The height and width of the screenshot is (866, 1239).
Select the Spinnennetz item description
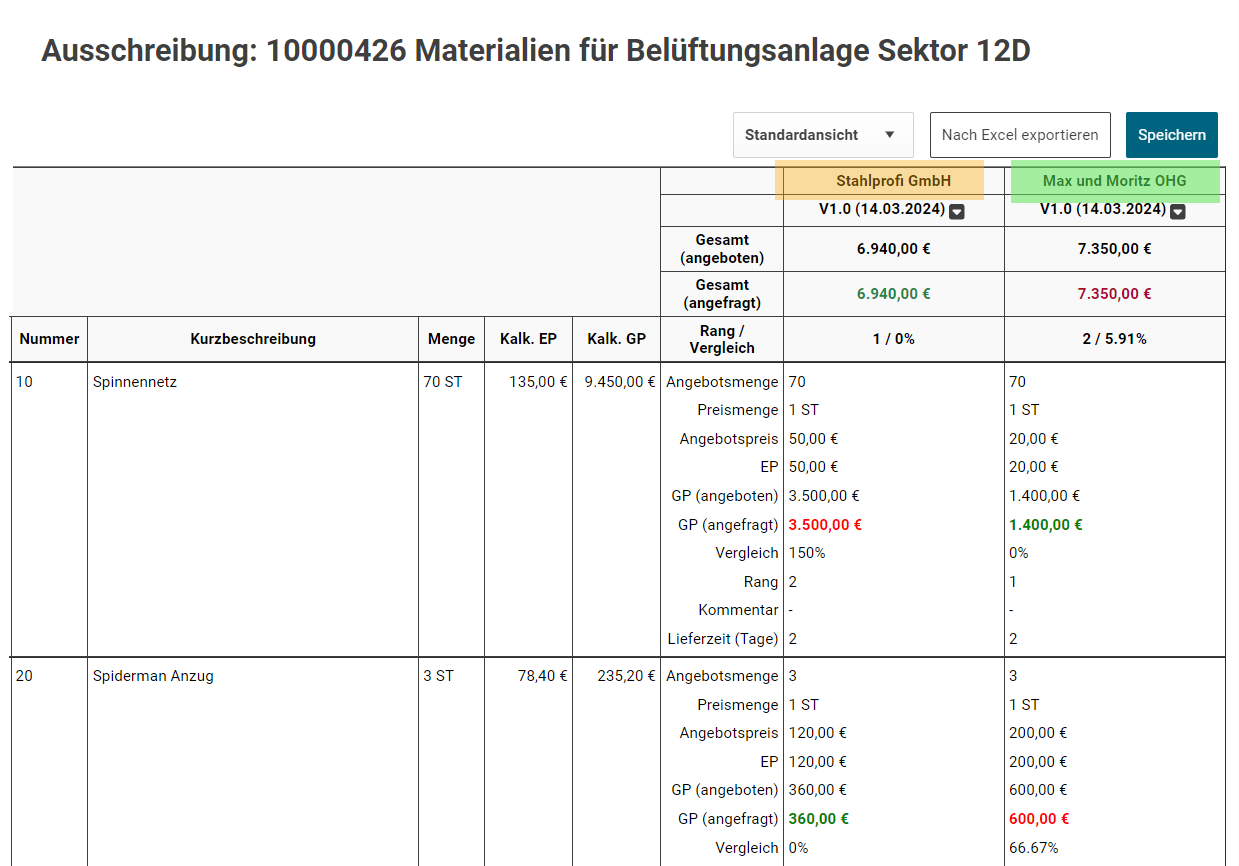click(x=135, y=382)
